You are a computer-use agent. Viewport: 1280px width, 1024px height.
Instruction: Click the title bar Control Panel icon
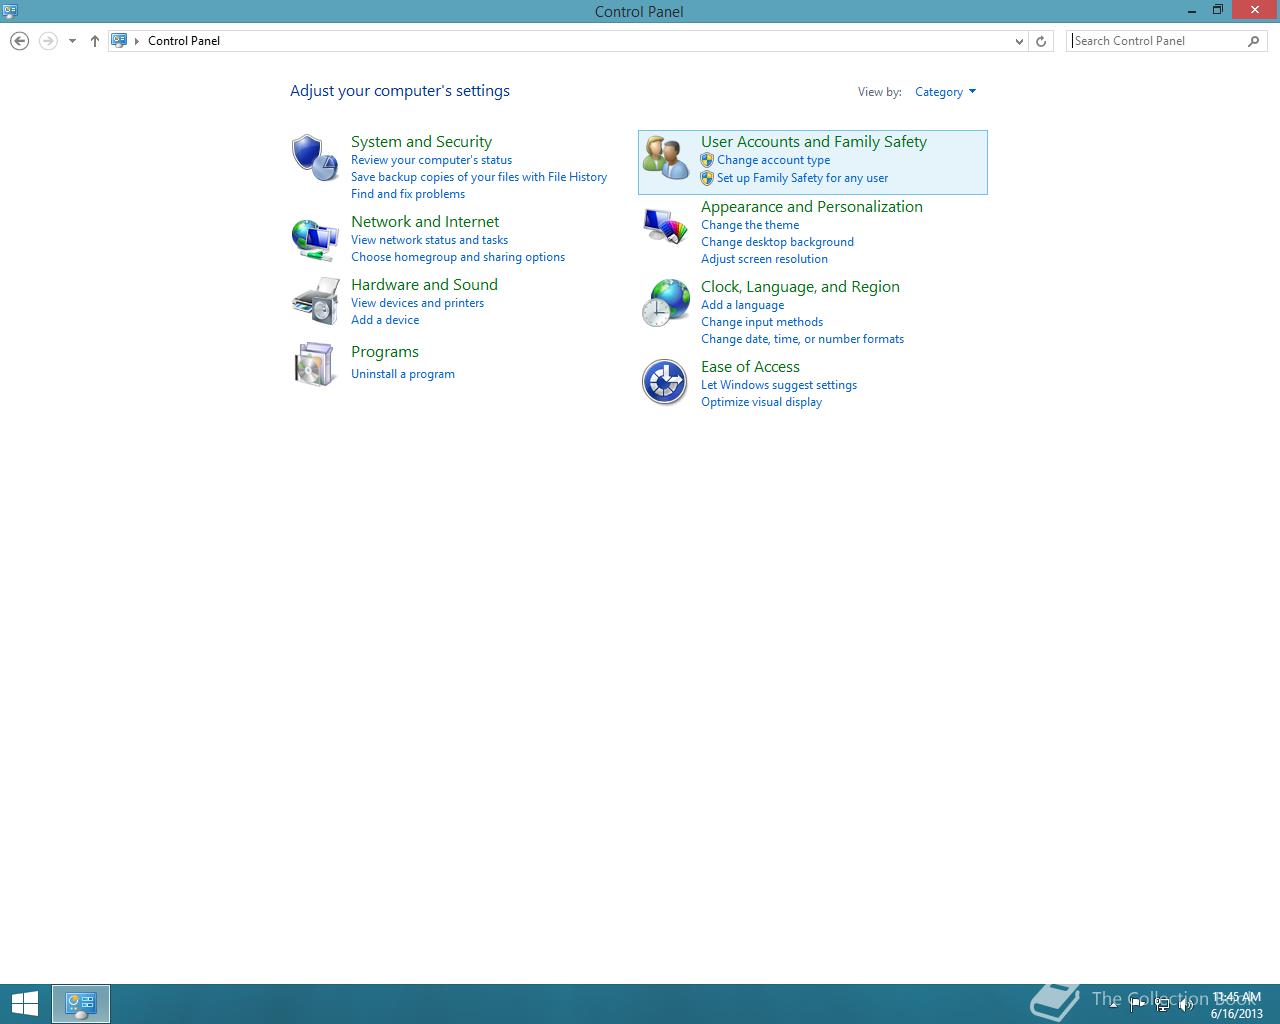pos(10,10)
